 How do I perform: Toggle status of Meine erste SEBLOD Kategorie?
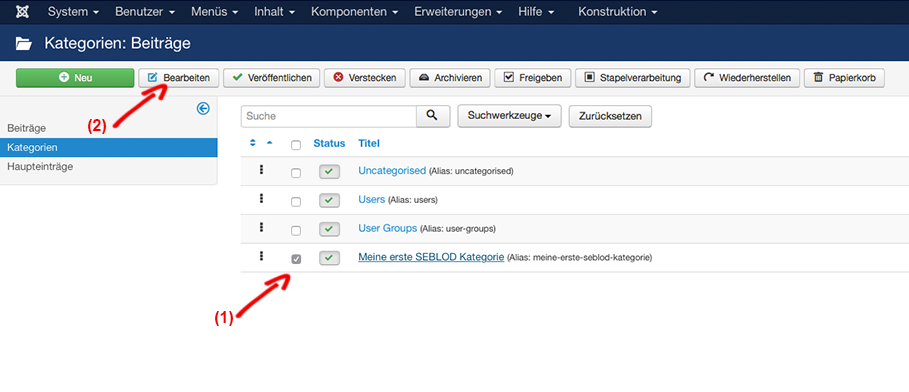click(x=329, y=257)
